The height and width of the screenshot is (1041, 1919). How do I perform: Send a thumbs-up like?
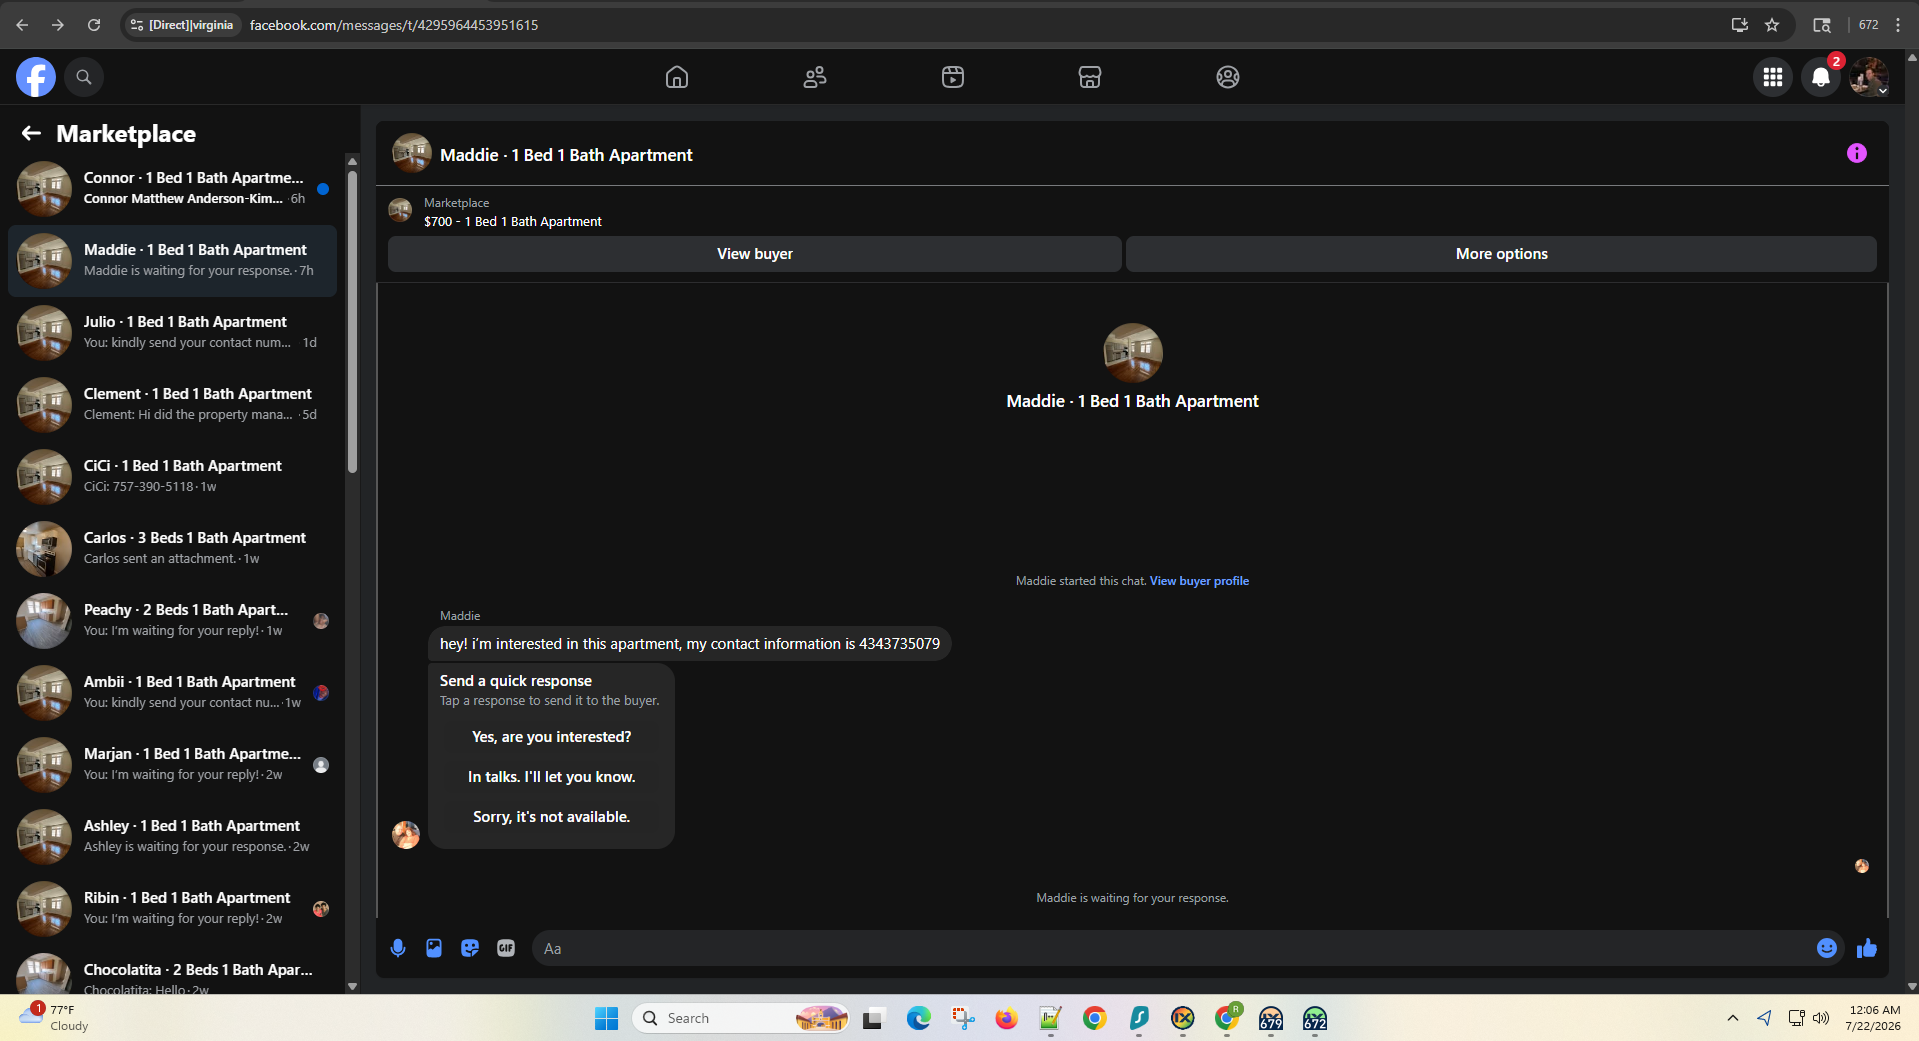click(1867, 948)
